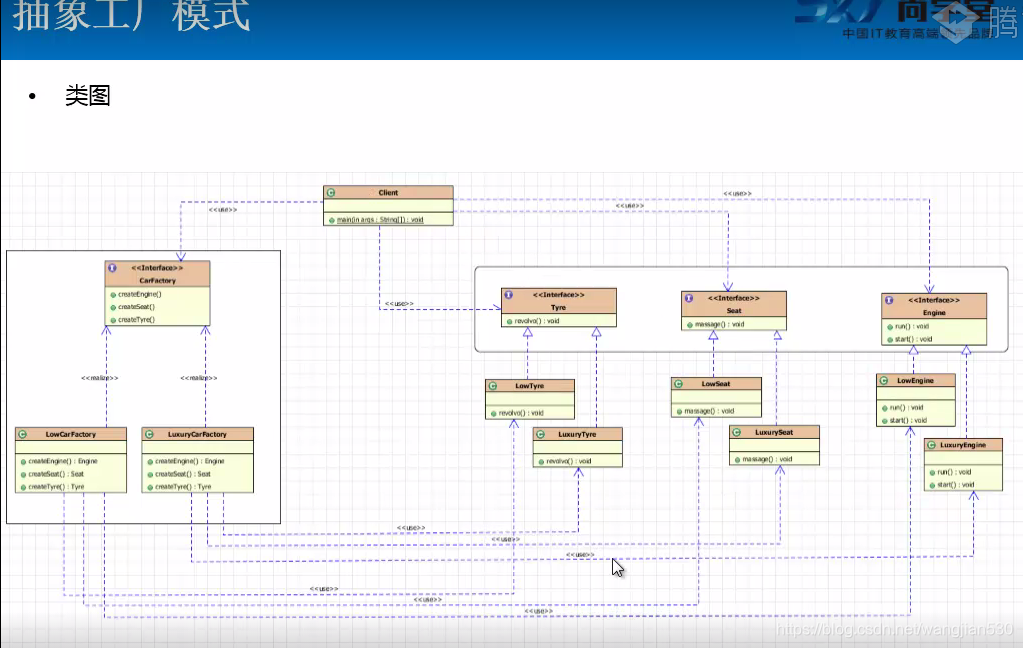Click the class icon on LuxuryTyre header
Image resolution: width=1023 pixels, height=648 pixels.
[x=541, y=434]
